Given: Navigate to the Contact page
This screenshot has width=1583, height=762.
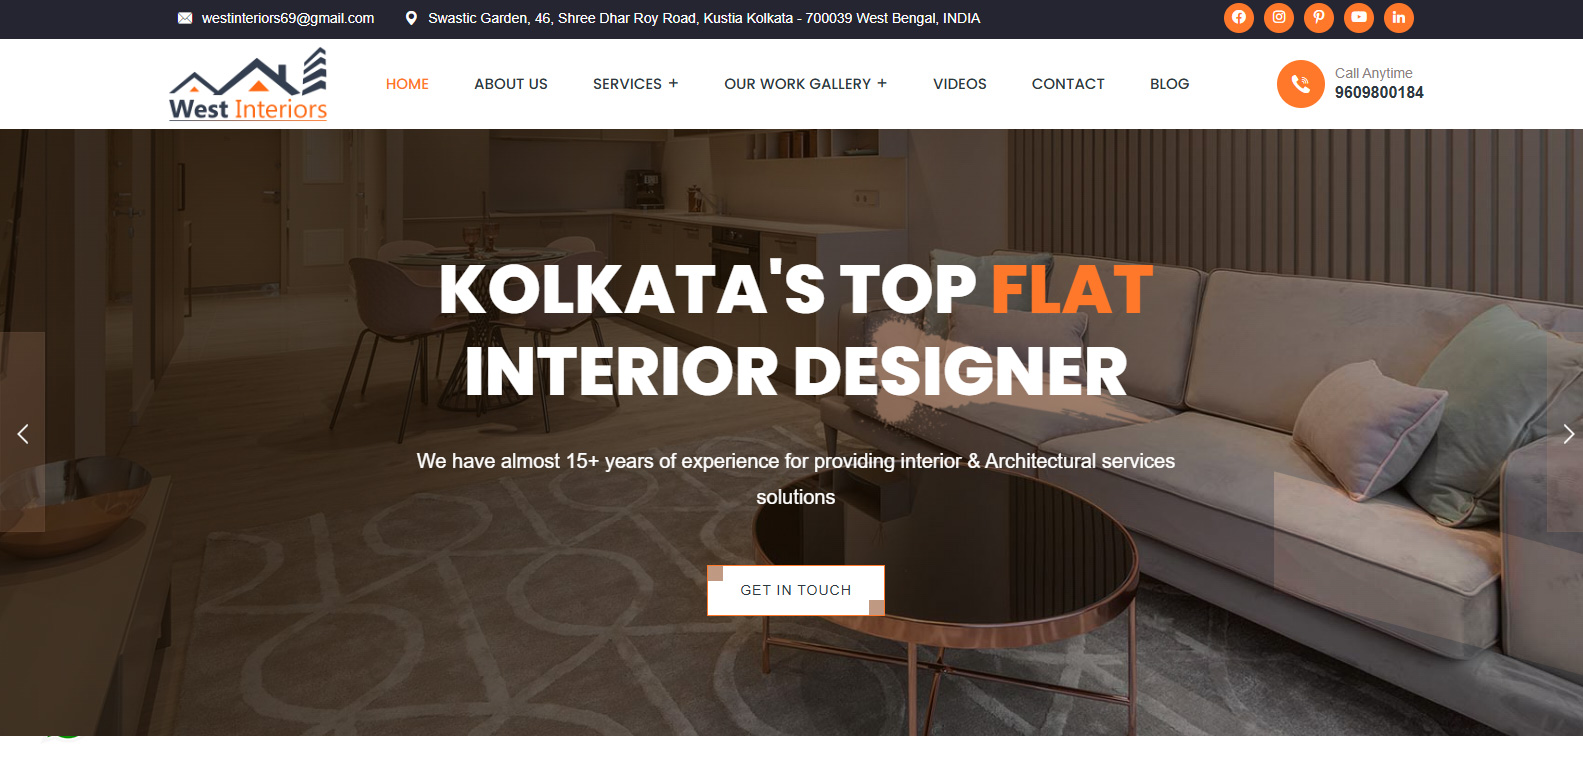Looking at the screenshot, I should click(1068, 84).
